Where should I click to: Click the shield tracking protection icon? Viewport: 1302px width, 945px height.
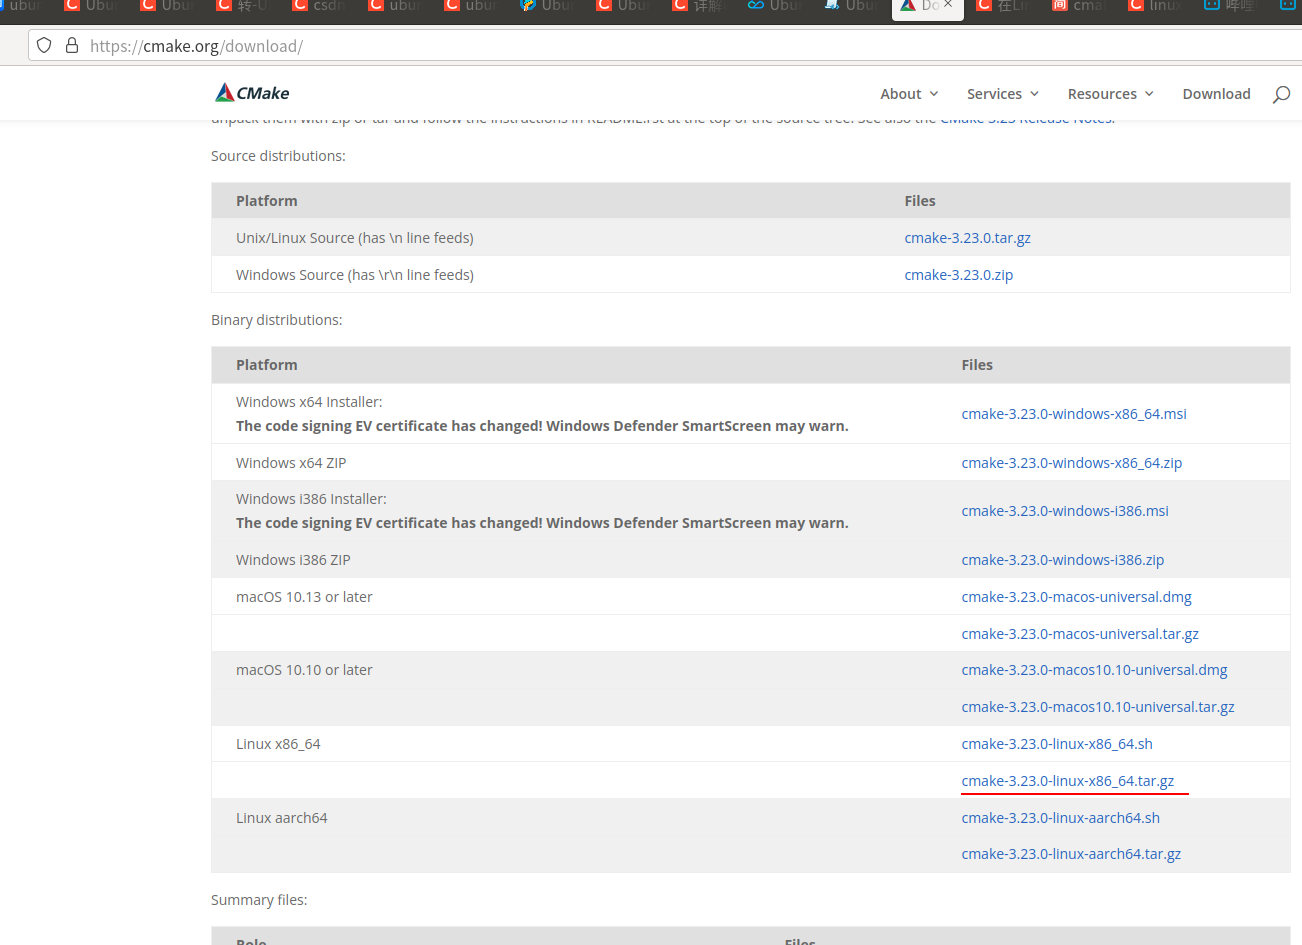[44, 45]
